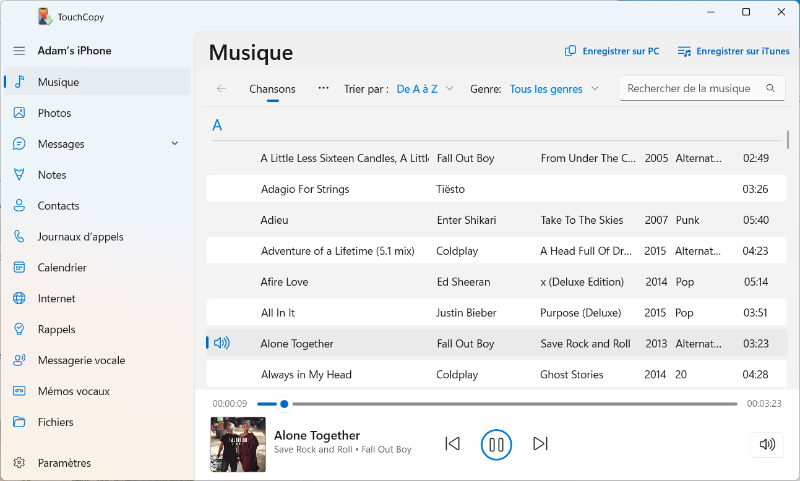Select the Chansons tab
800x481 pixels.
point(272,89)
